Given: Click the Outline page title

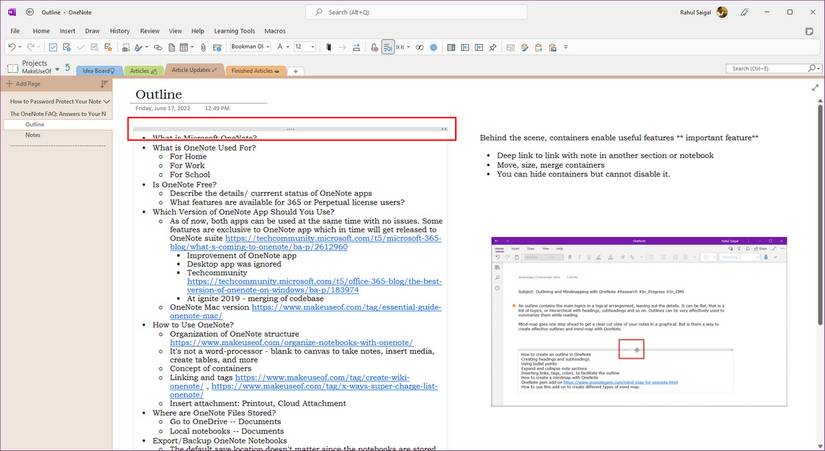Looking at the screenshot, I should [x=158, y=94].
